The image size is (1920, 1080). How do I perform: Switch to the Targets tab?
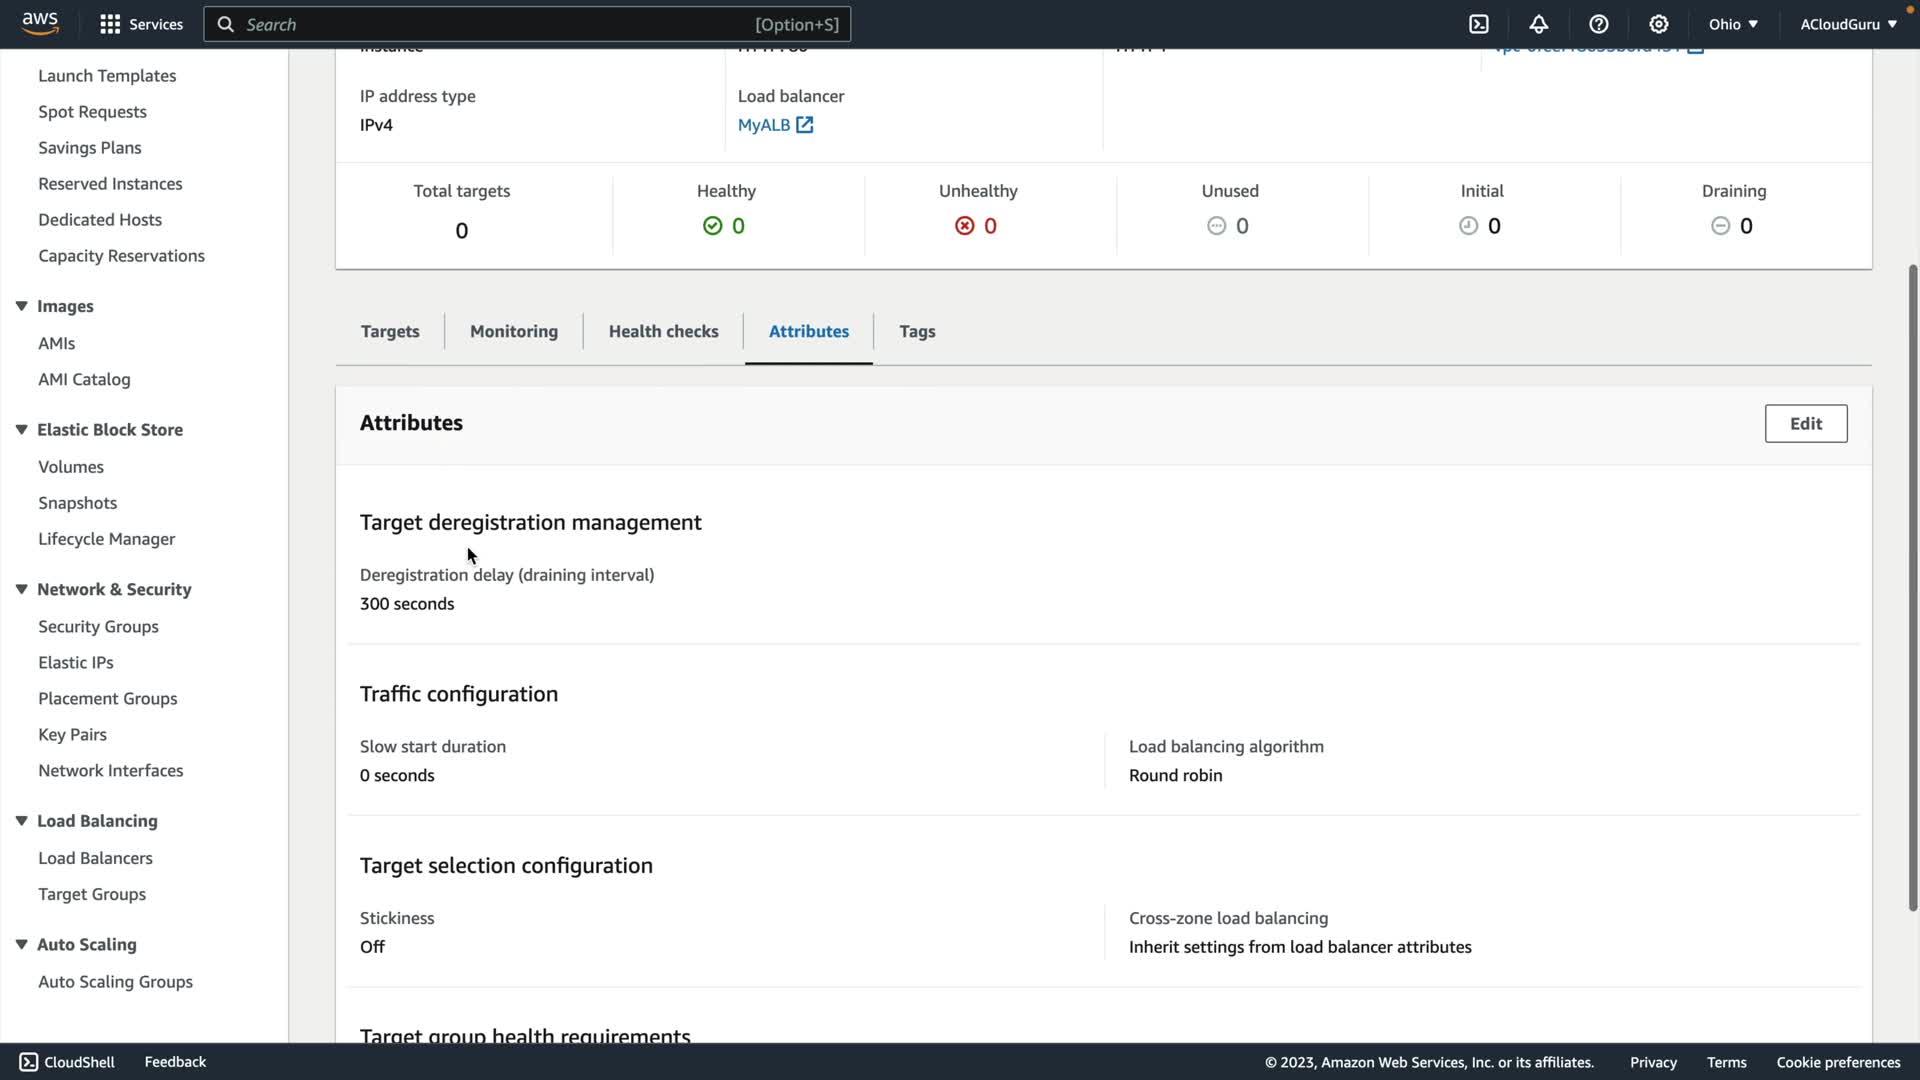click(x=390, y=331)
